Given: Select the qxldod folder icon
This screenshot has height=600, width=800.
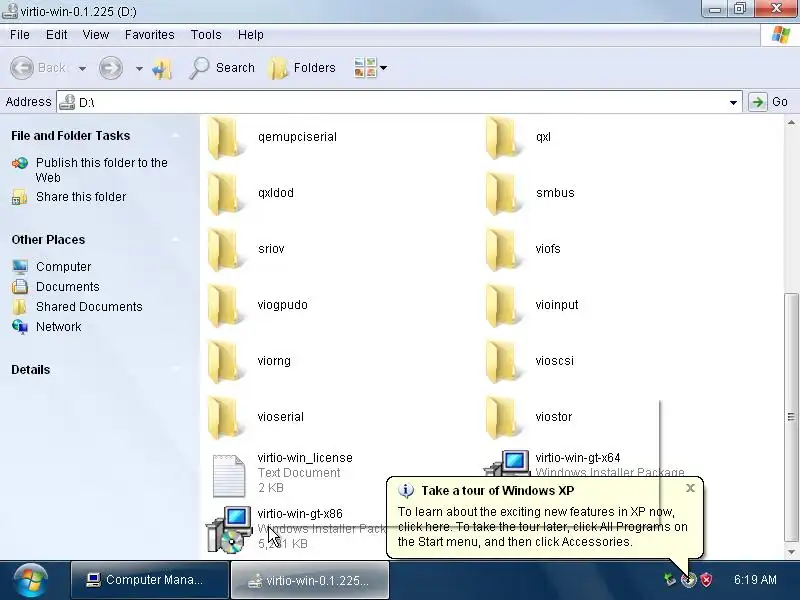Looking at the screenshot, I should click(224, 193).
